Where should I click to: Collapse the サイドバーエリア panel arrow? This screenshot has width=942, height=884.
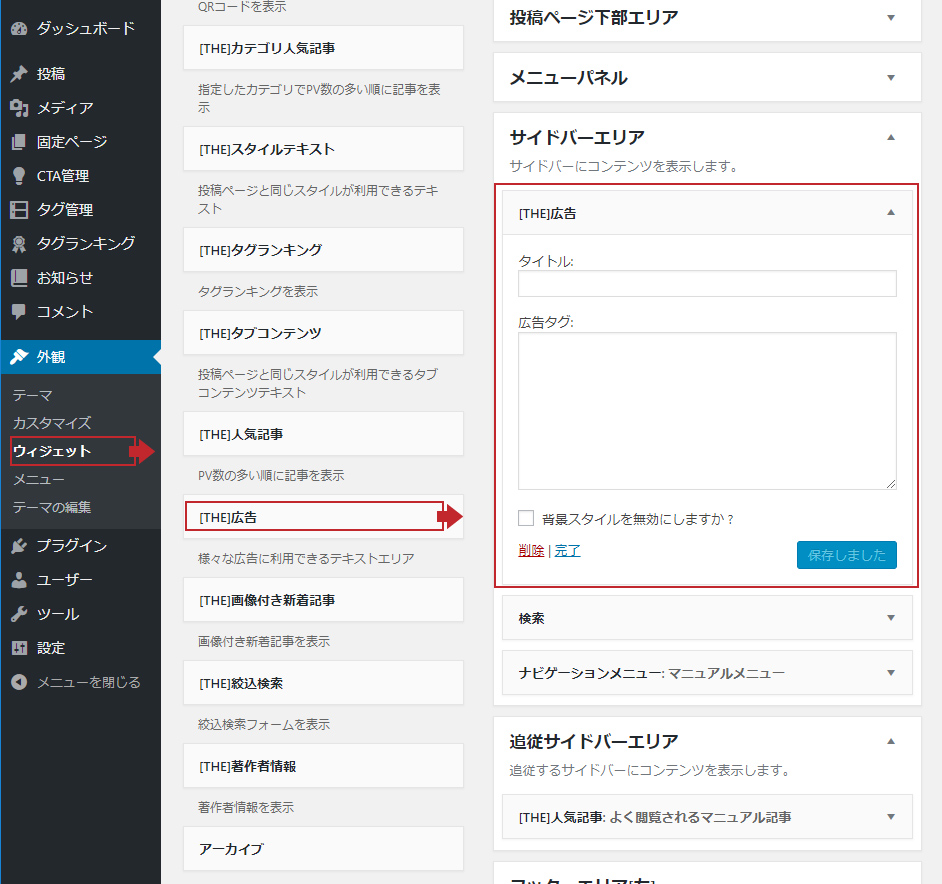[x=891, y=137]
